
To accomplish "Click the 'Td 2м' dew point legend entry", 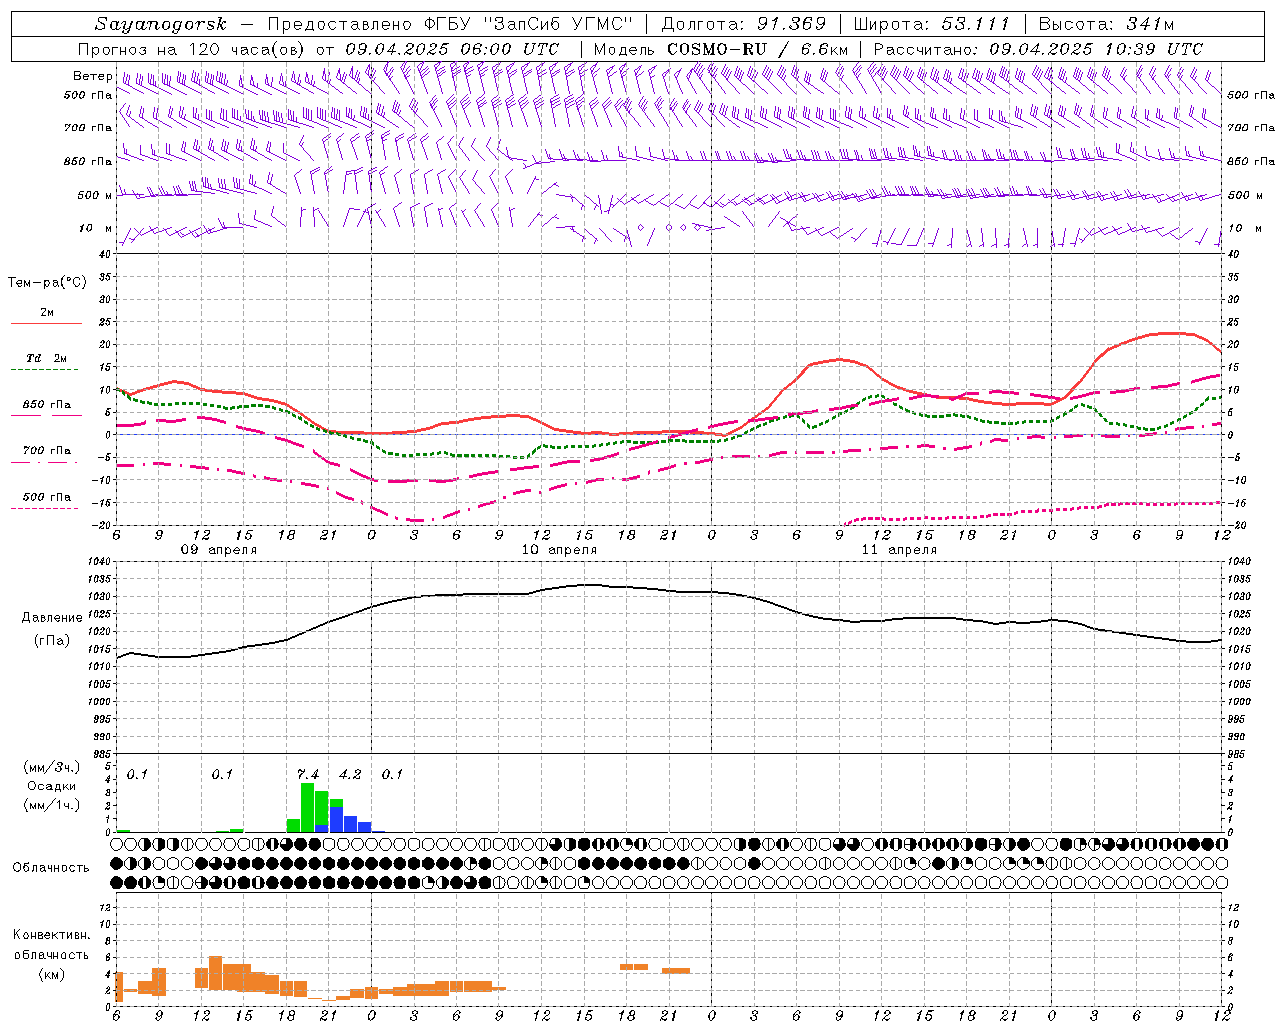I will coord(47,358).
